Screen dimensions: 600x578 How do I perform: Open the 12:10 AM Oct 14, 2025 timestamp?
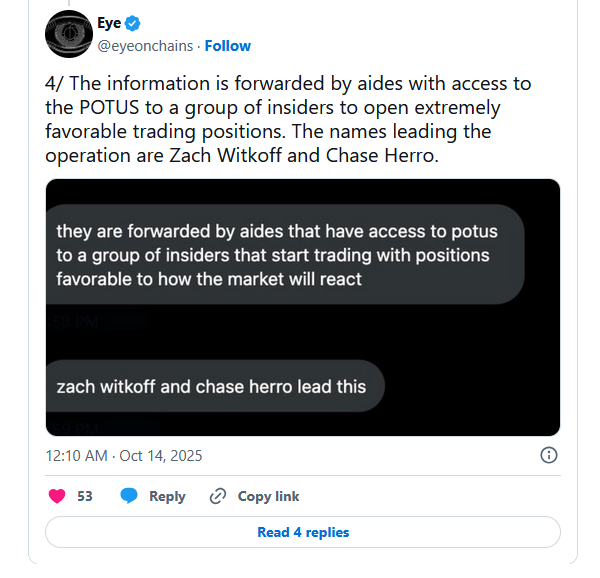pos(124,455)
